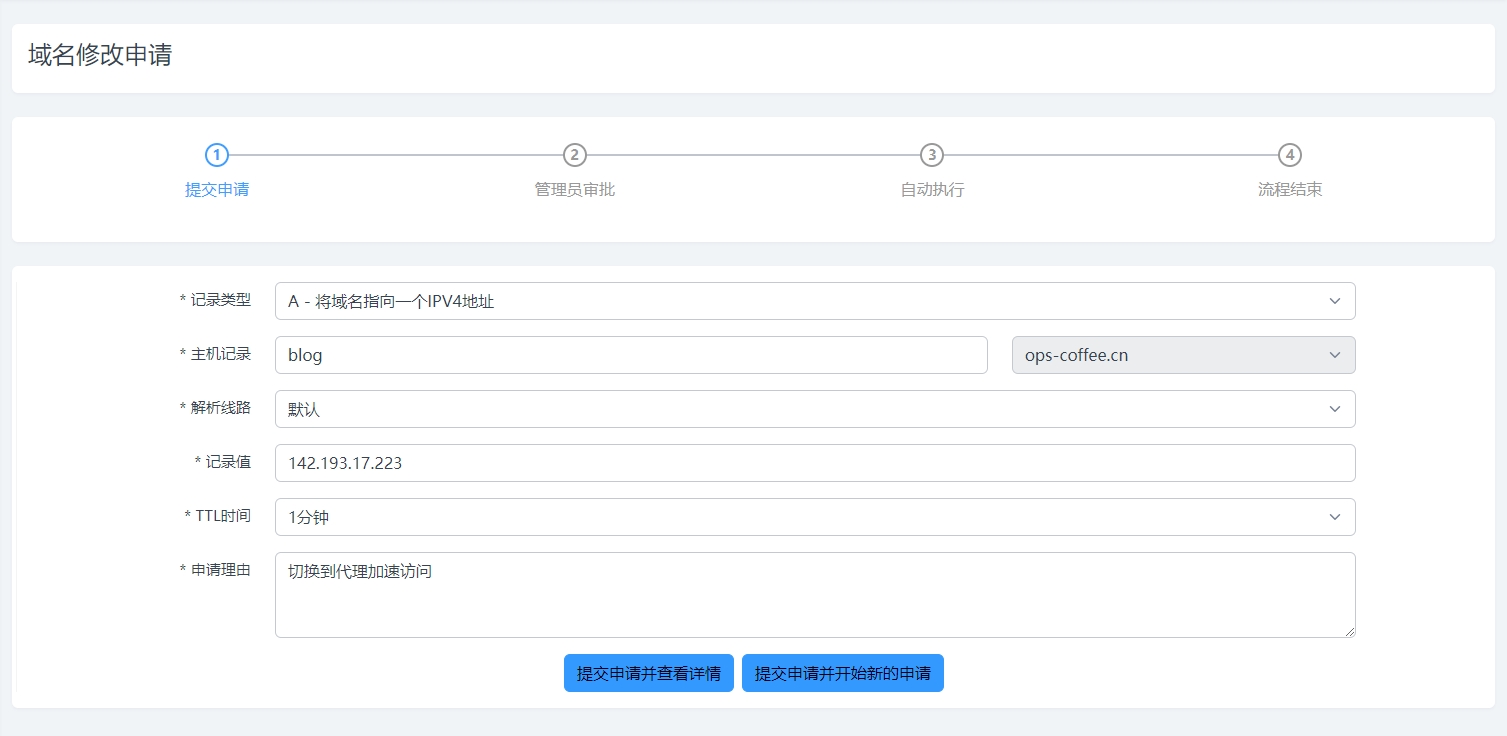Image resolution: width=1507 pixels, height=736 pixels.
Task: Go to the 自动执行 step label
Action: pyautogui.click(x=932, y=190)
